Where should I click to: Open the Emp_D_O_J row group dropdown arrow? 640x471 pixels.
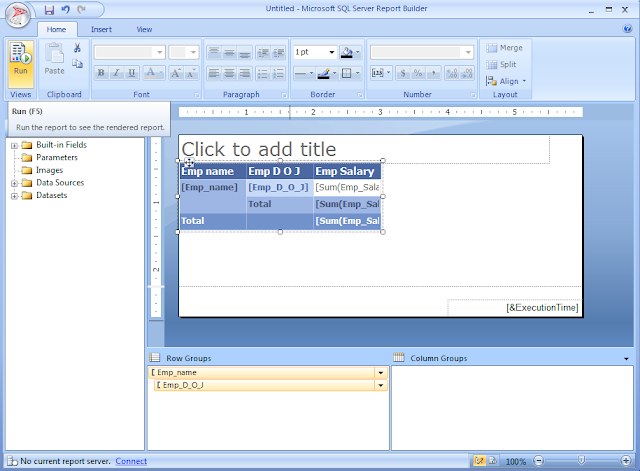(380, 385)
